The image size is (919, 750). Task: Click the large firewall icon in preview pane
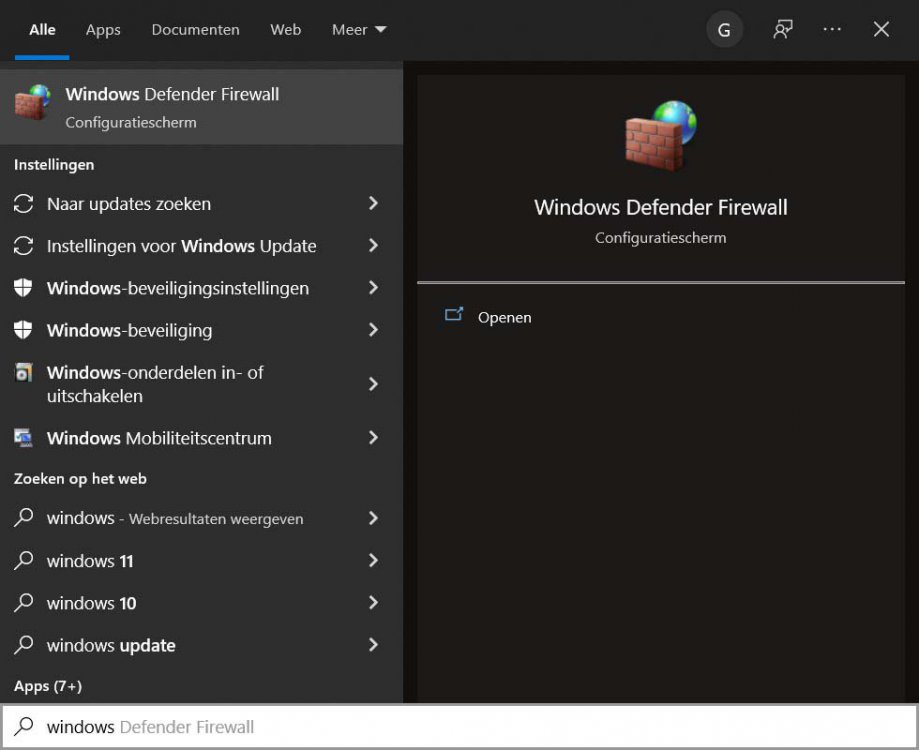pyautogui.click(x=660, y=135)
